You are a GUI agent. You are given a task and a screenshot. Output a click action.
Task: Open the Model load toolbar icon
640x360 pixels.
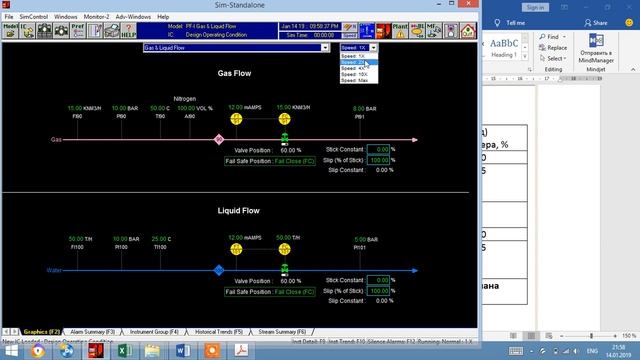[x=11, y=31]
